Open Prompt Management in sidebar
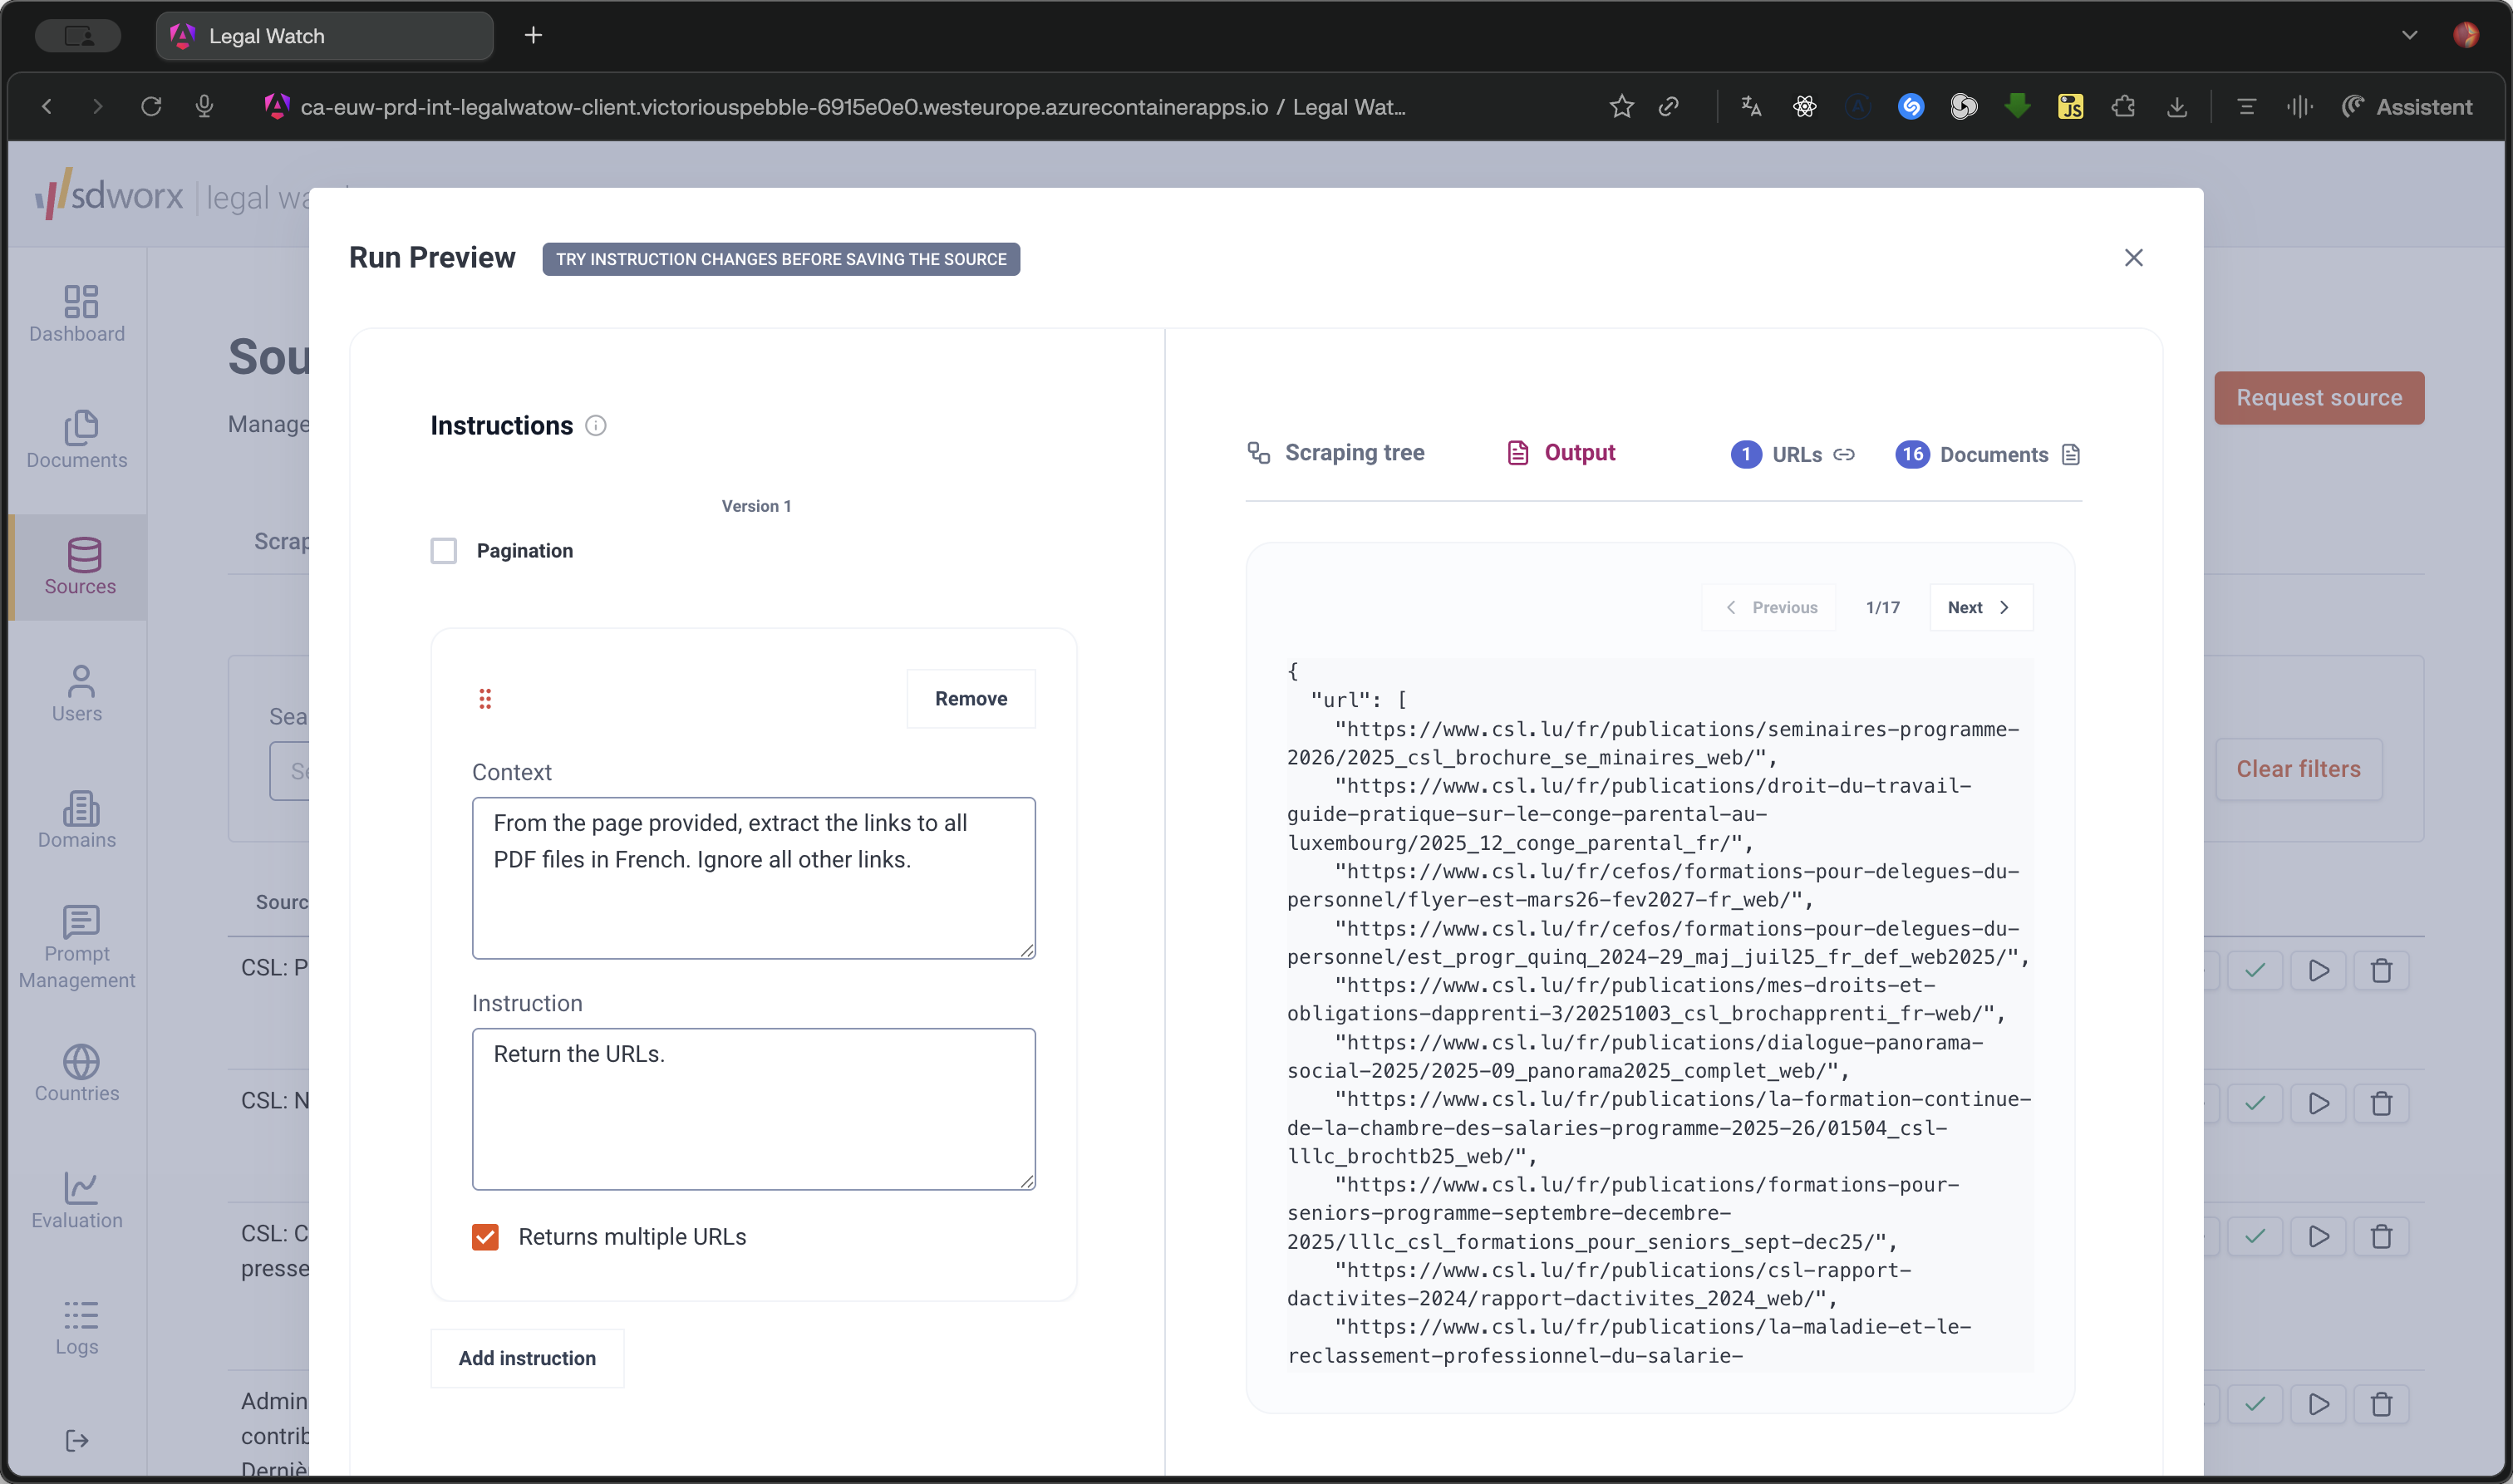 [77, 947]
